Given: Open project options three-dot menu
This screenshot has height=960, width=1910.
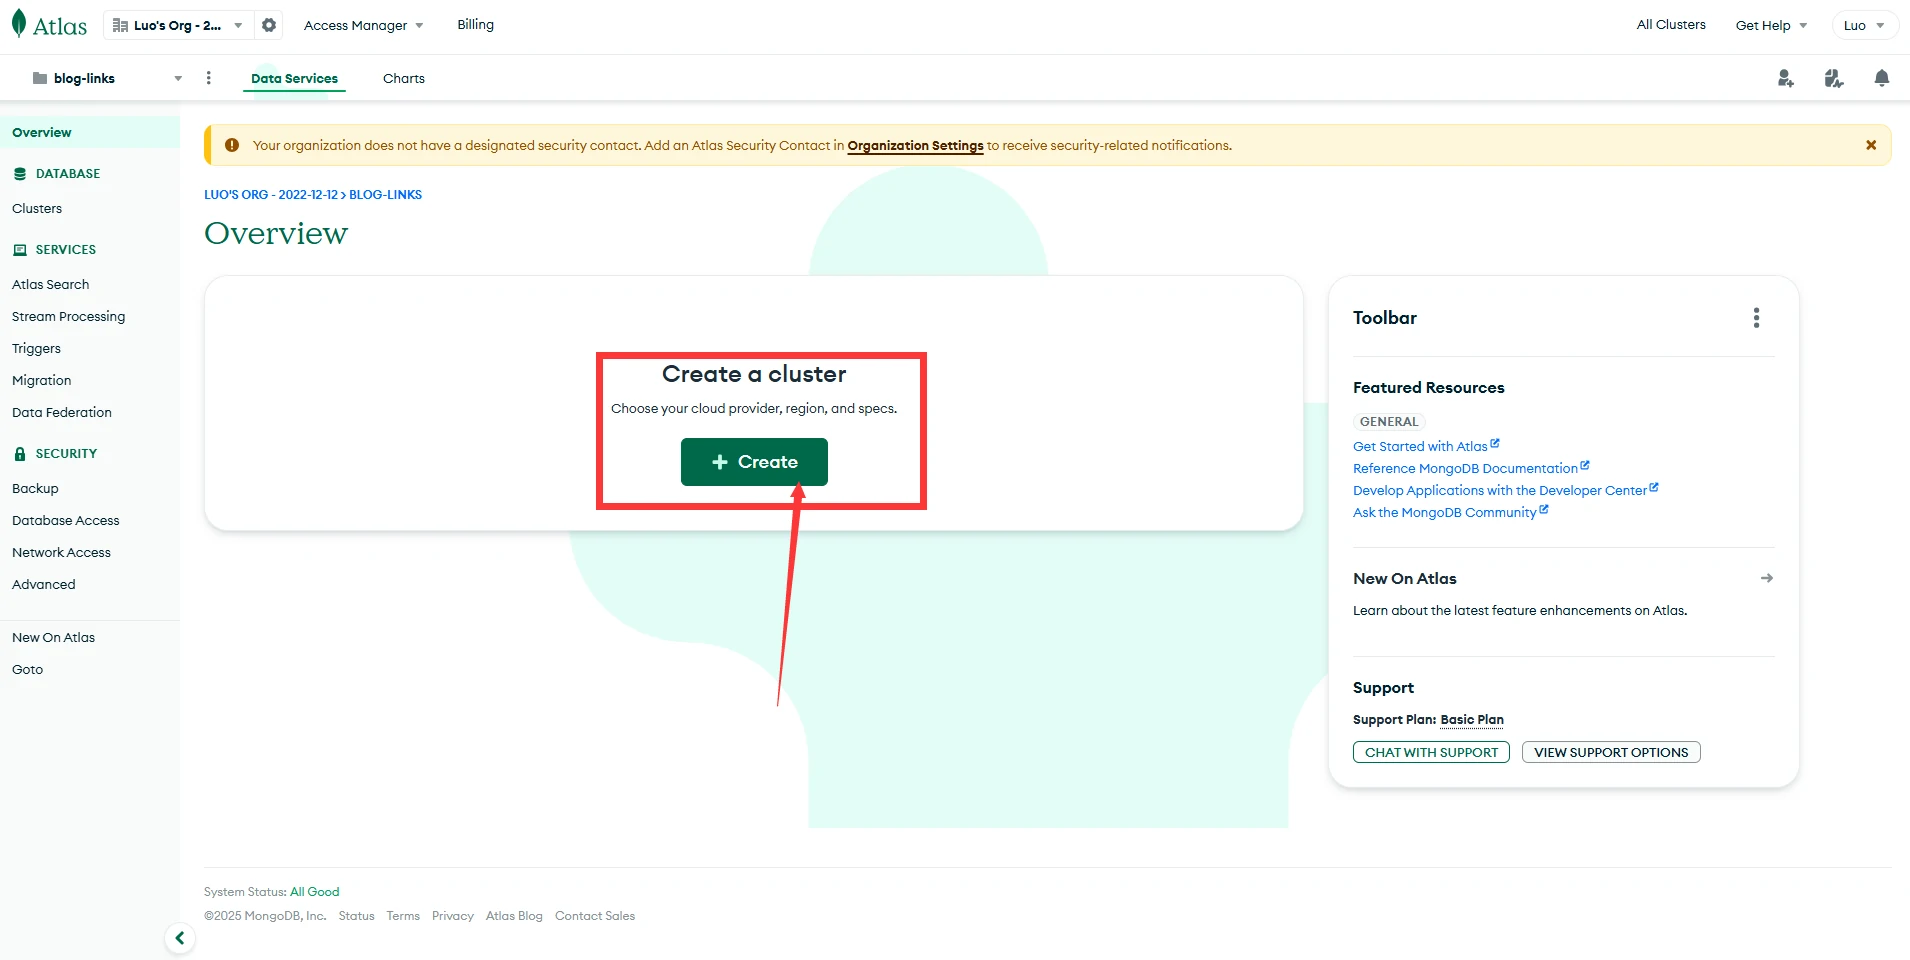Looking at the screenshot, I should (208, 78).
